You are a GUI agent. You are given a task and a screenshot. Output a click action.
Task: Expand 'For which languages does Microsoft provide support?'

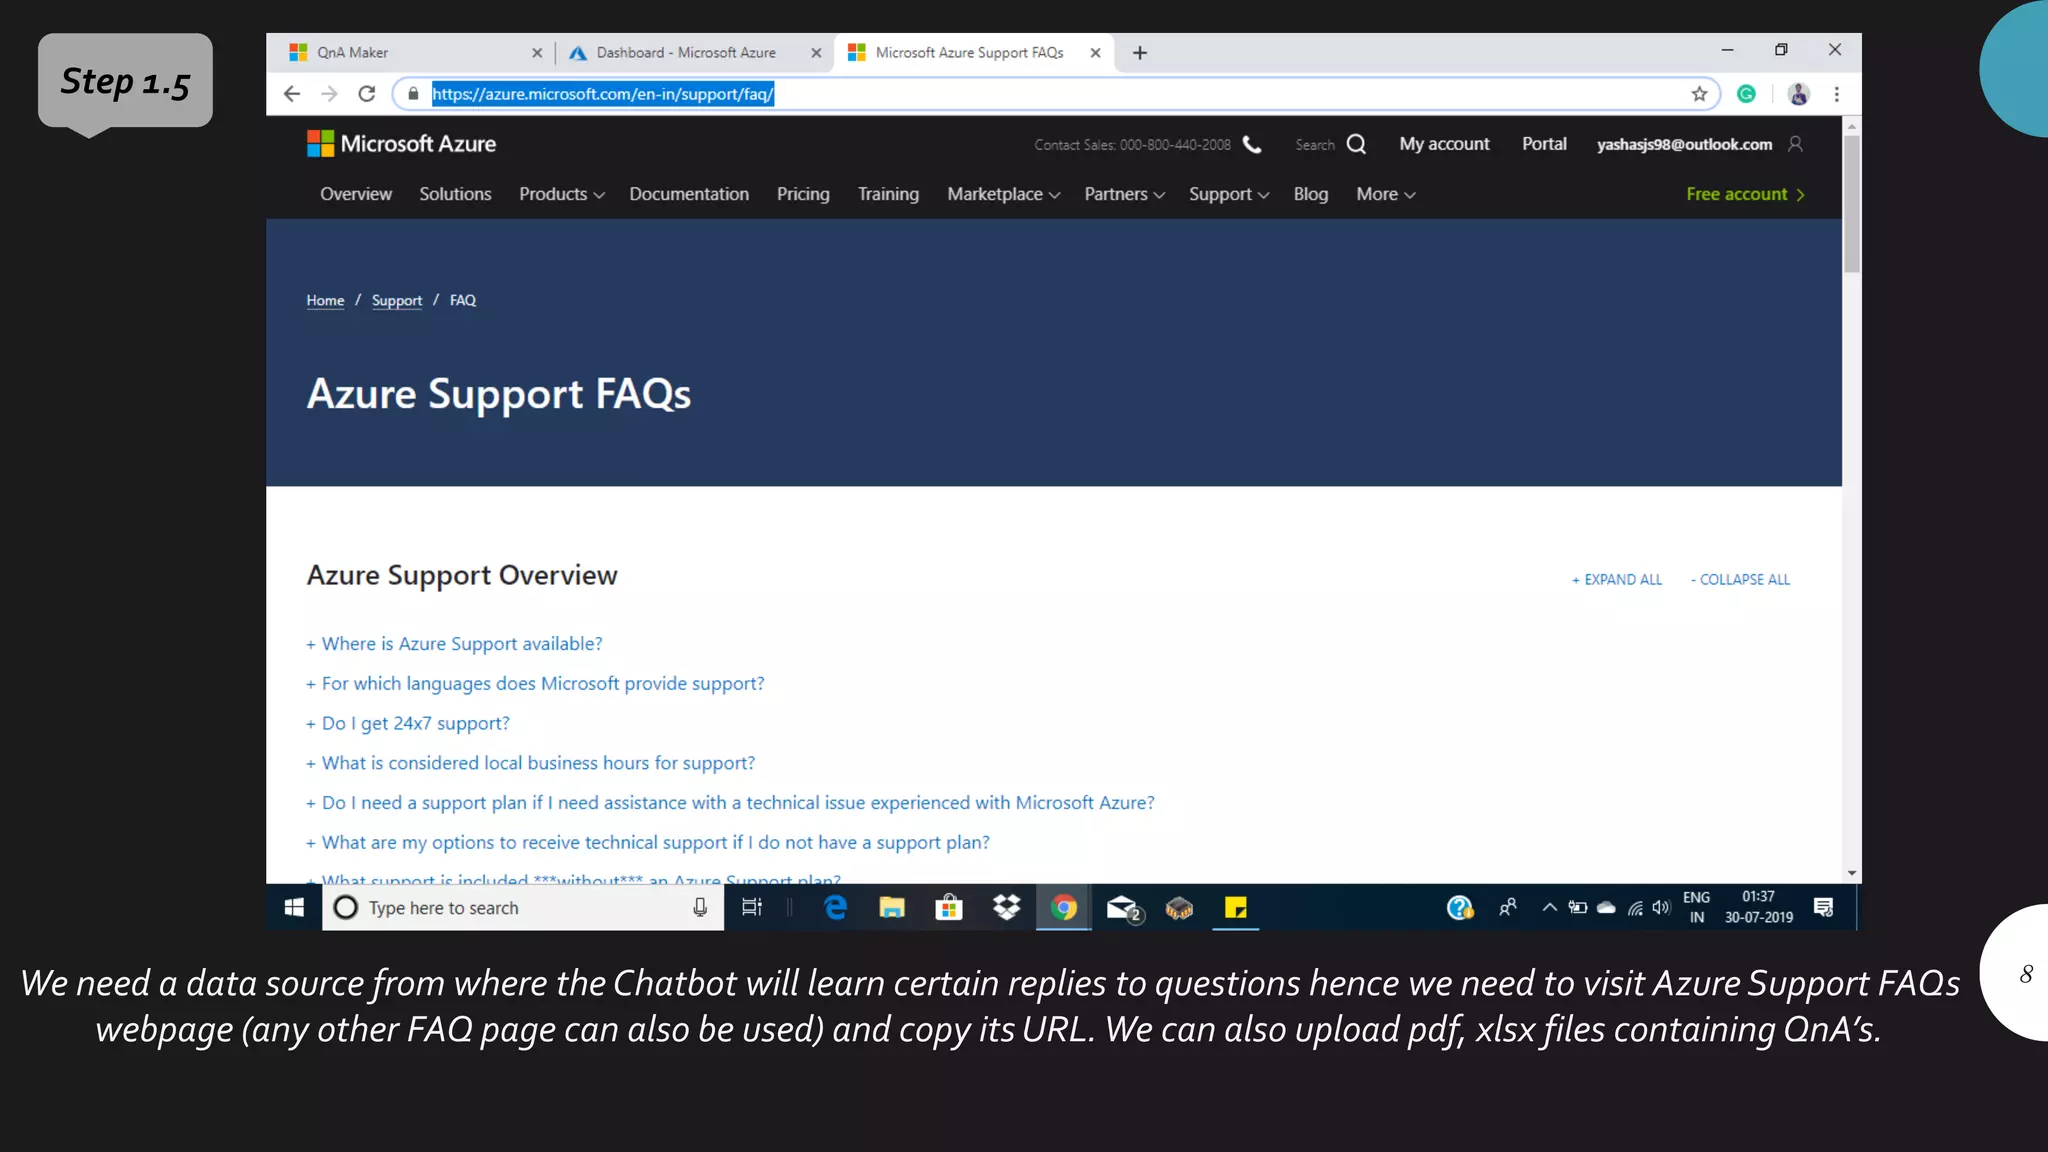click(x=536, y=684)
